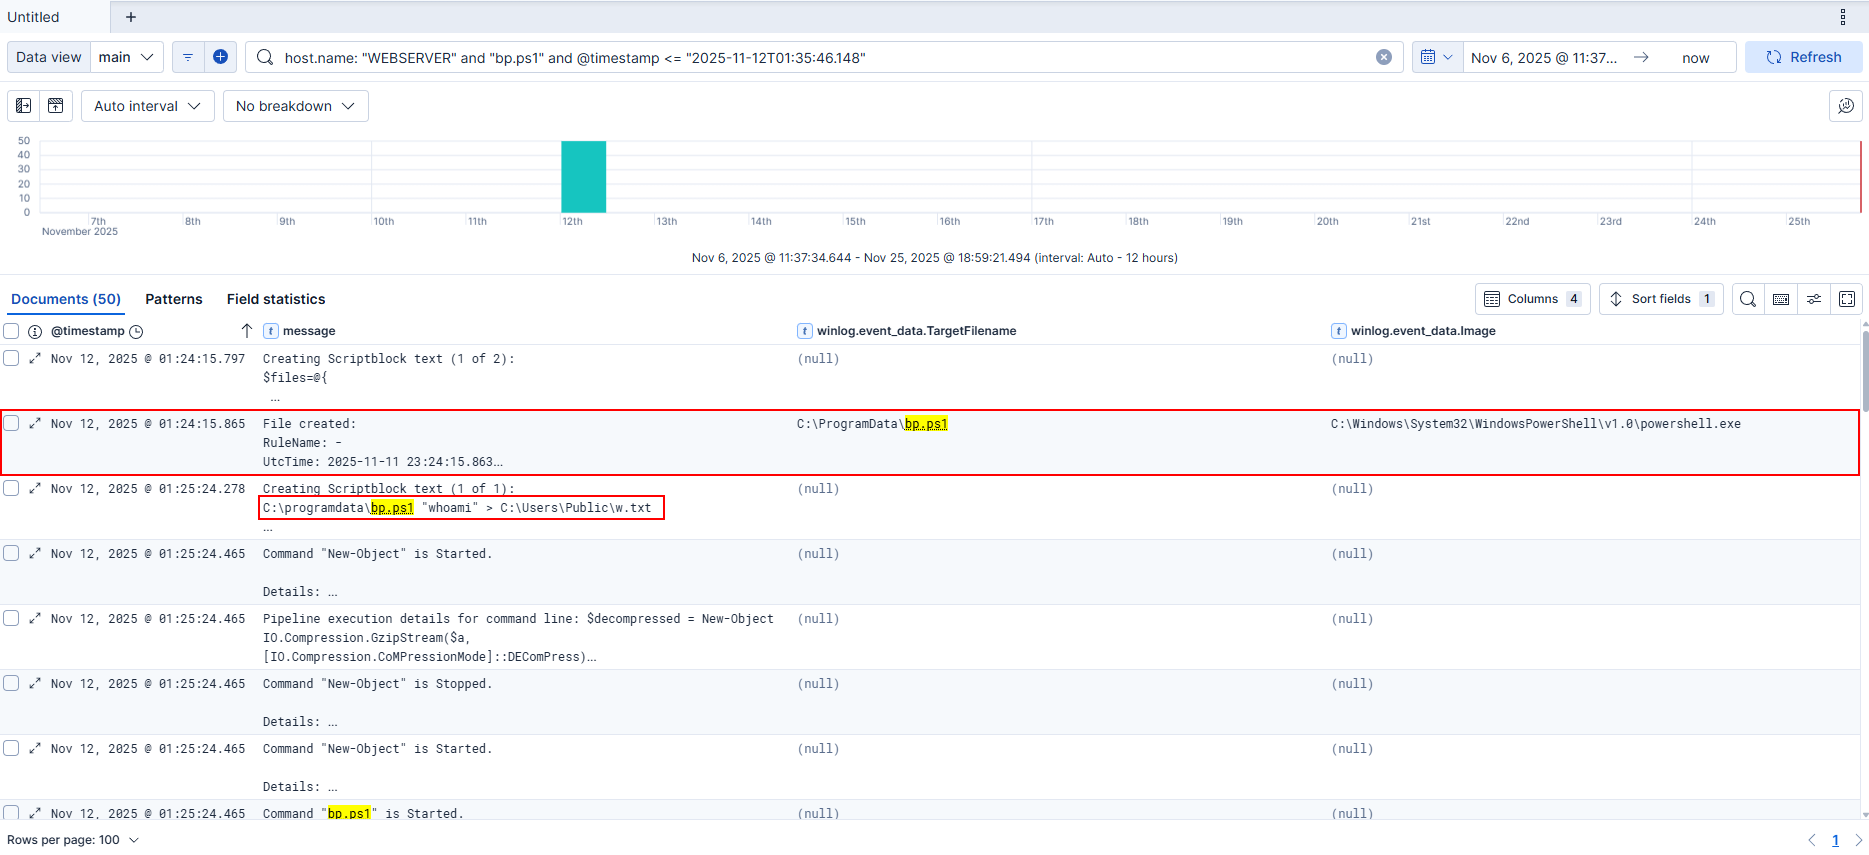The width and height of the screenshot is (1869, 855).
Task: Add a new Discover tab
Action: [131, 17]
